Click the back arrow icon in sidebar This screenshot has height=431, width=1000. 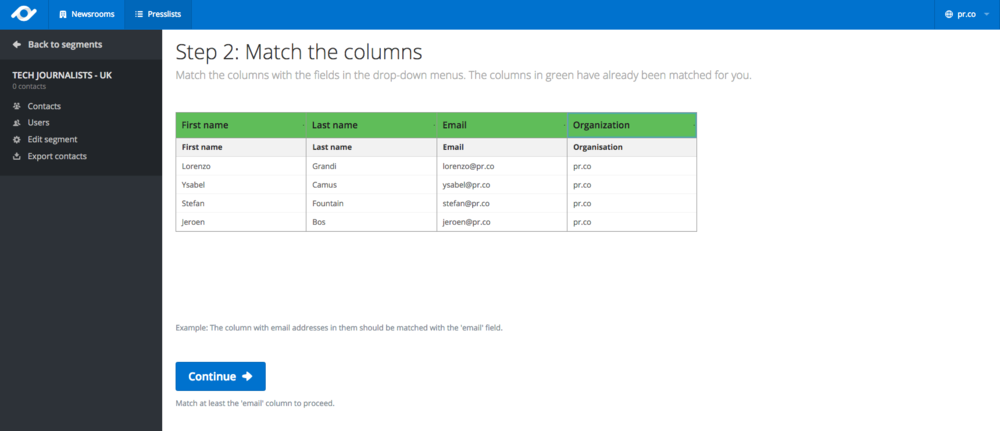17,45
